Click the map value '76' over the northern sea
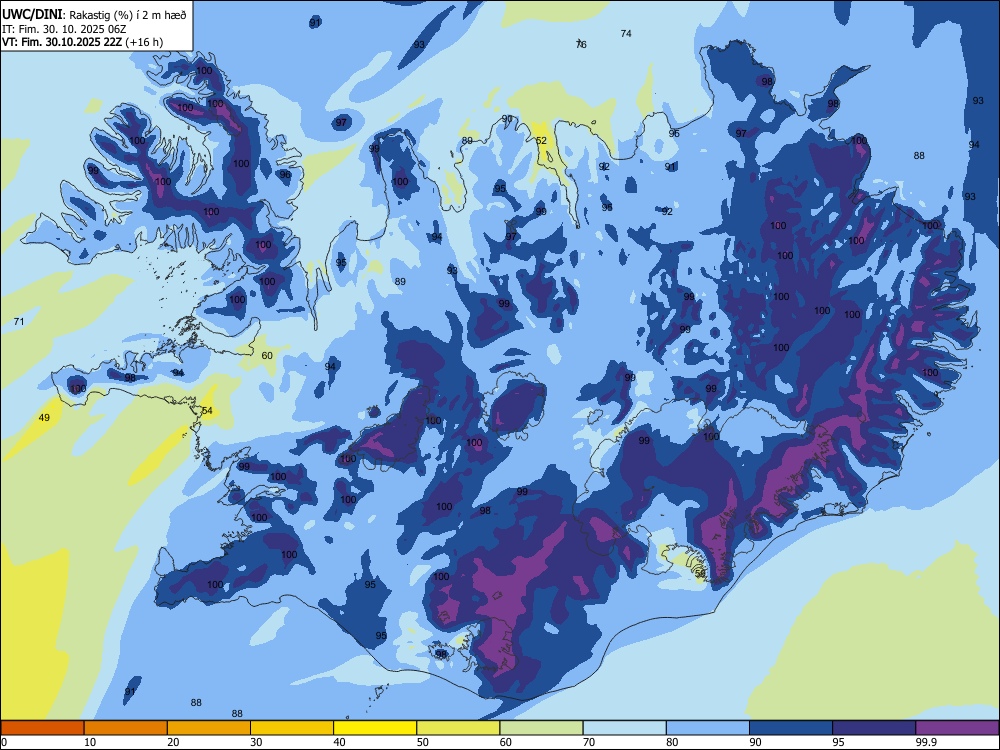Viewport: 1000px width, 750px height. (581, 44)
